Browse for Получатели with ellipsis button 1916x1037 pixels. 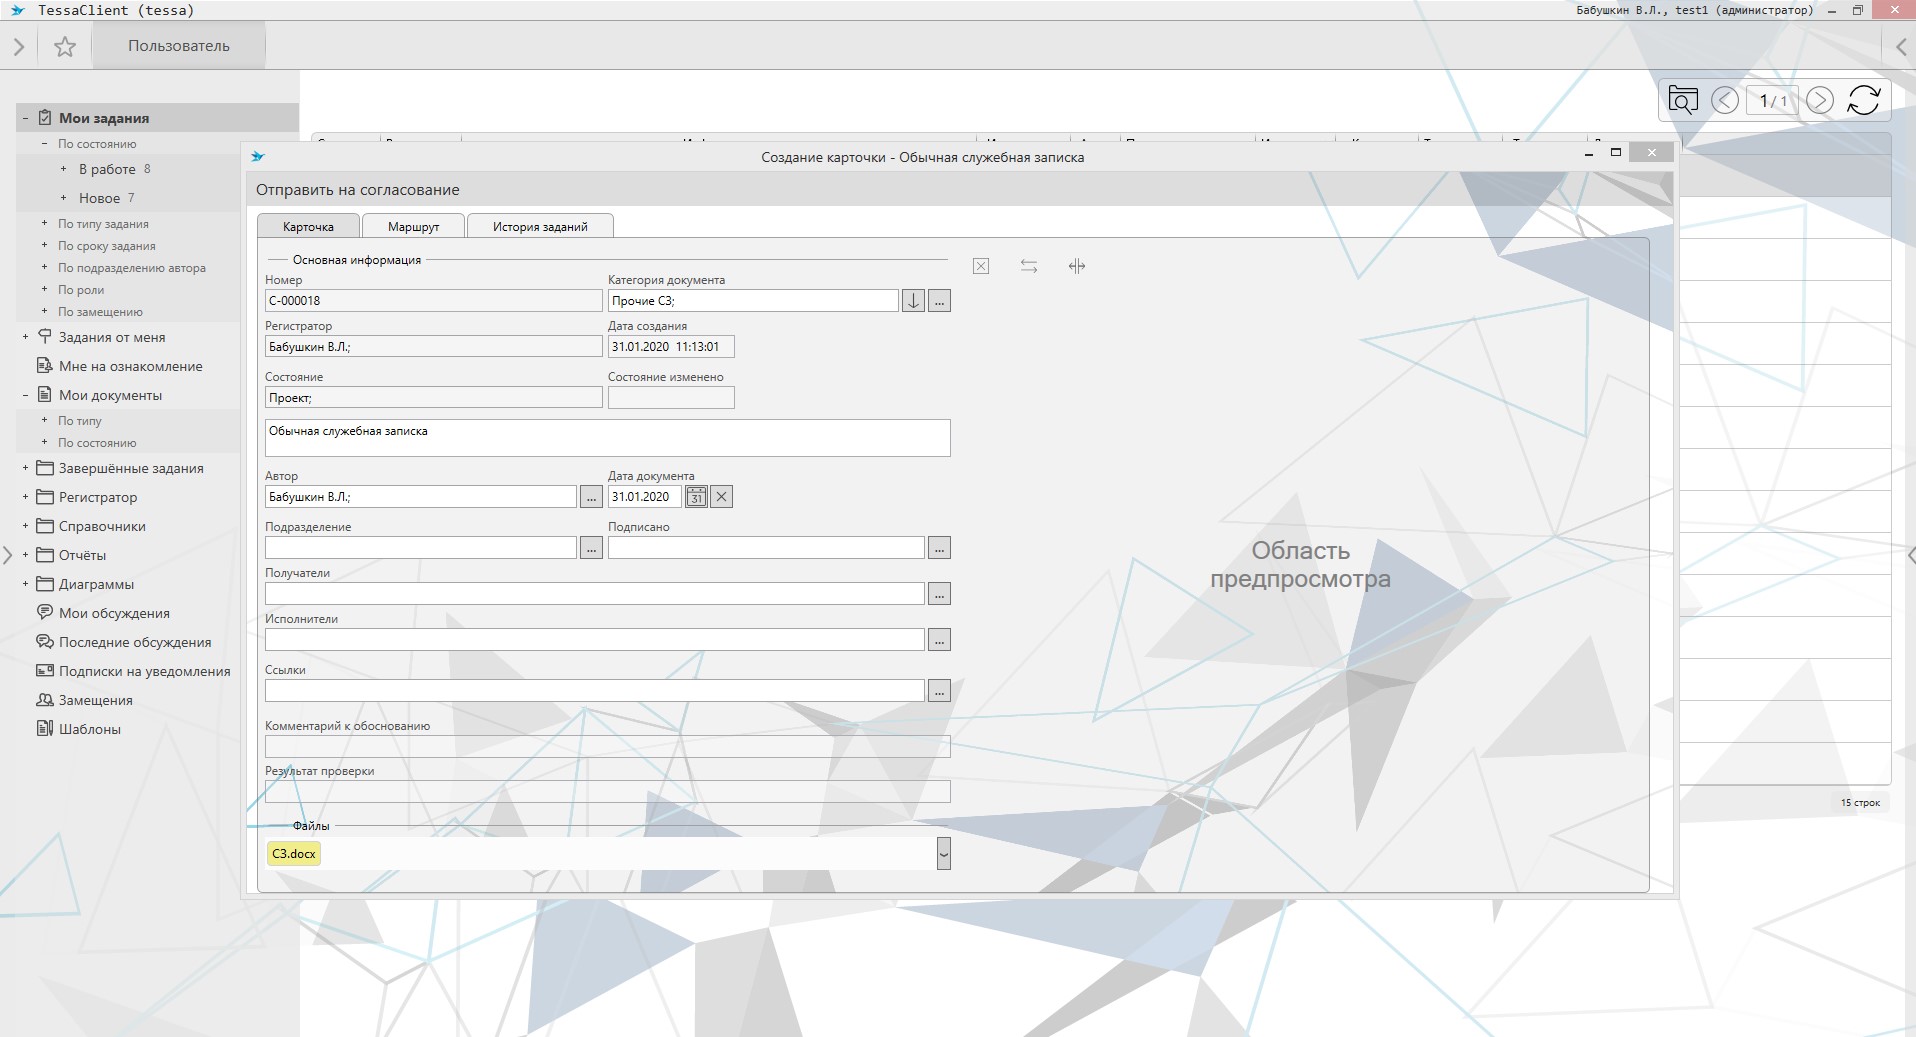point(938,594)
